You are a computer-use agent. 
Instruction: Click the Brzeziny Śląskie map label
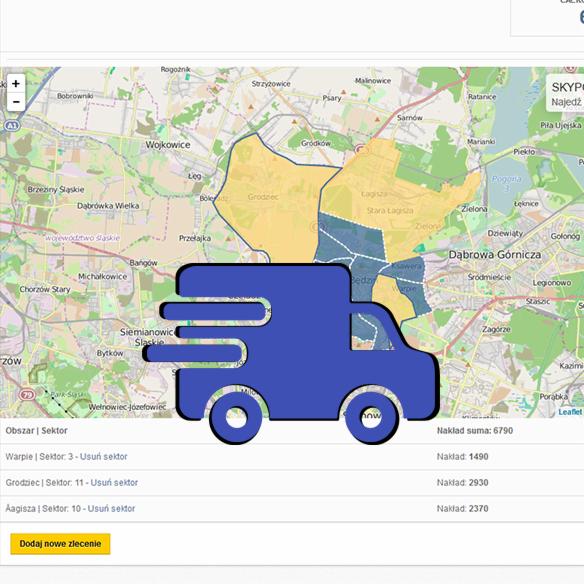(x=56, y=190)
